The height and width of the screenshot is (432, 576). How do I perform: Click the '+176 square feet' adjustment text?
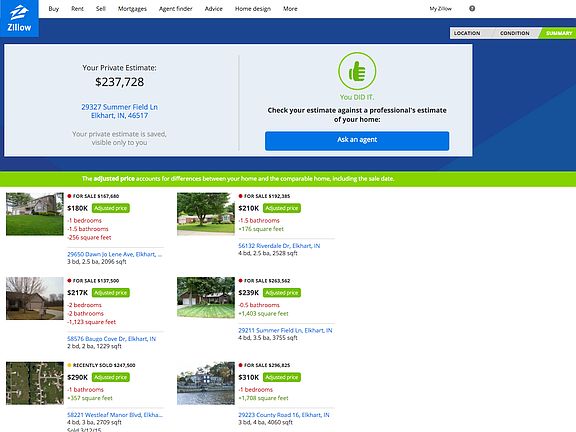coord(261,229)
